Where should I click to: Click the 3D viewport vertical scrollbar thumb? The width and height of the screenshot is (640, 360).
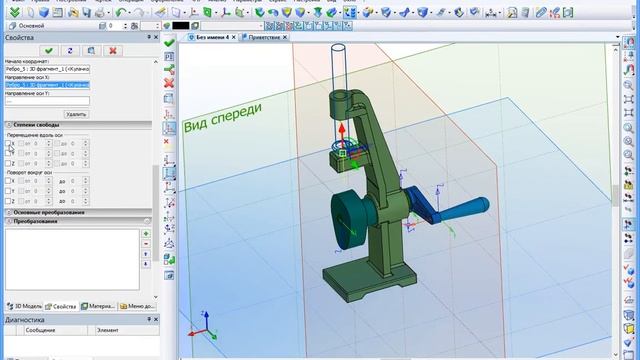point(616,196)
